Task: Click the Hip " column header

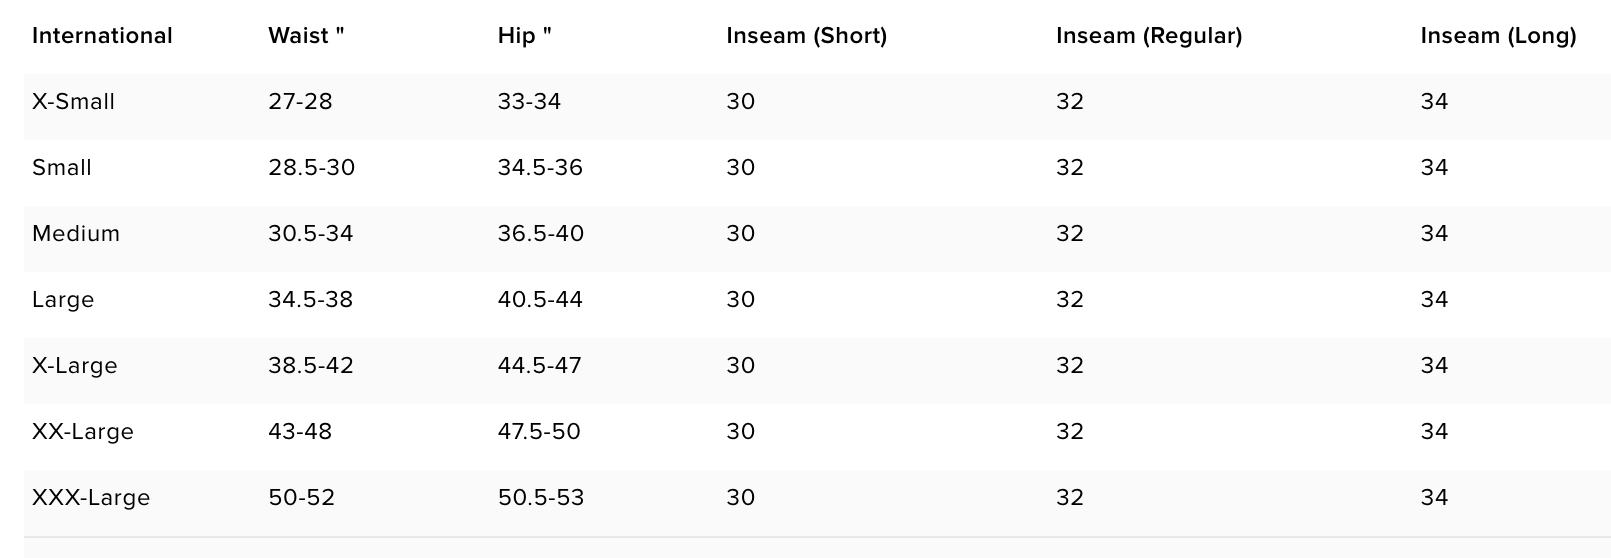Action: (x=525, y=36)
